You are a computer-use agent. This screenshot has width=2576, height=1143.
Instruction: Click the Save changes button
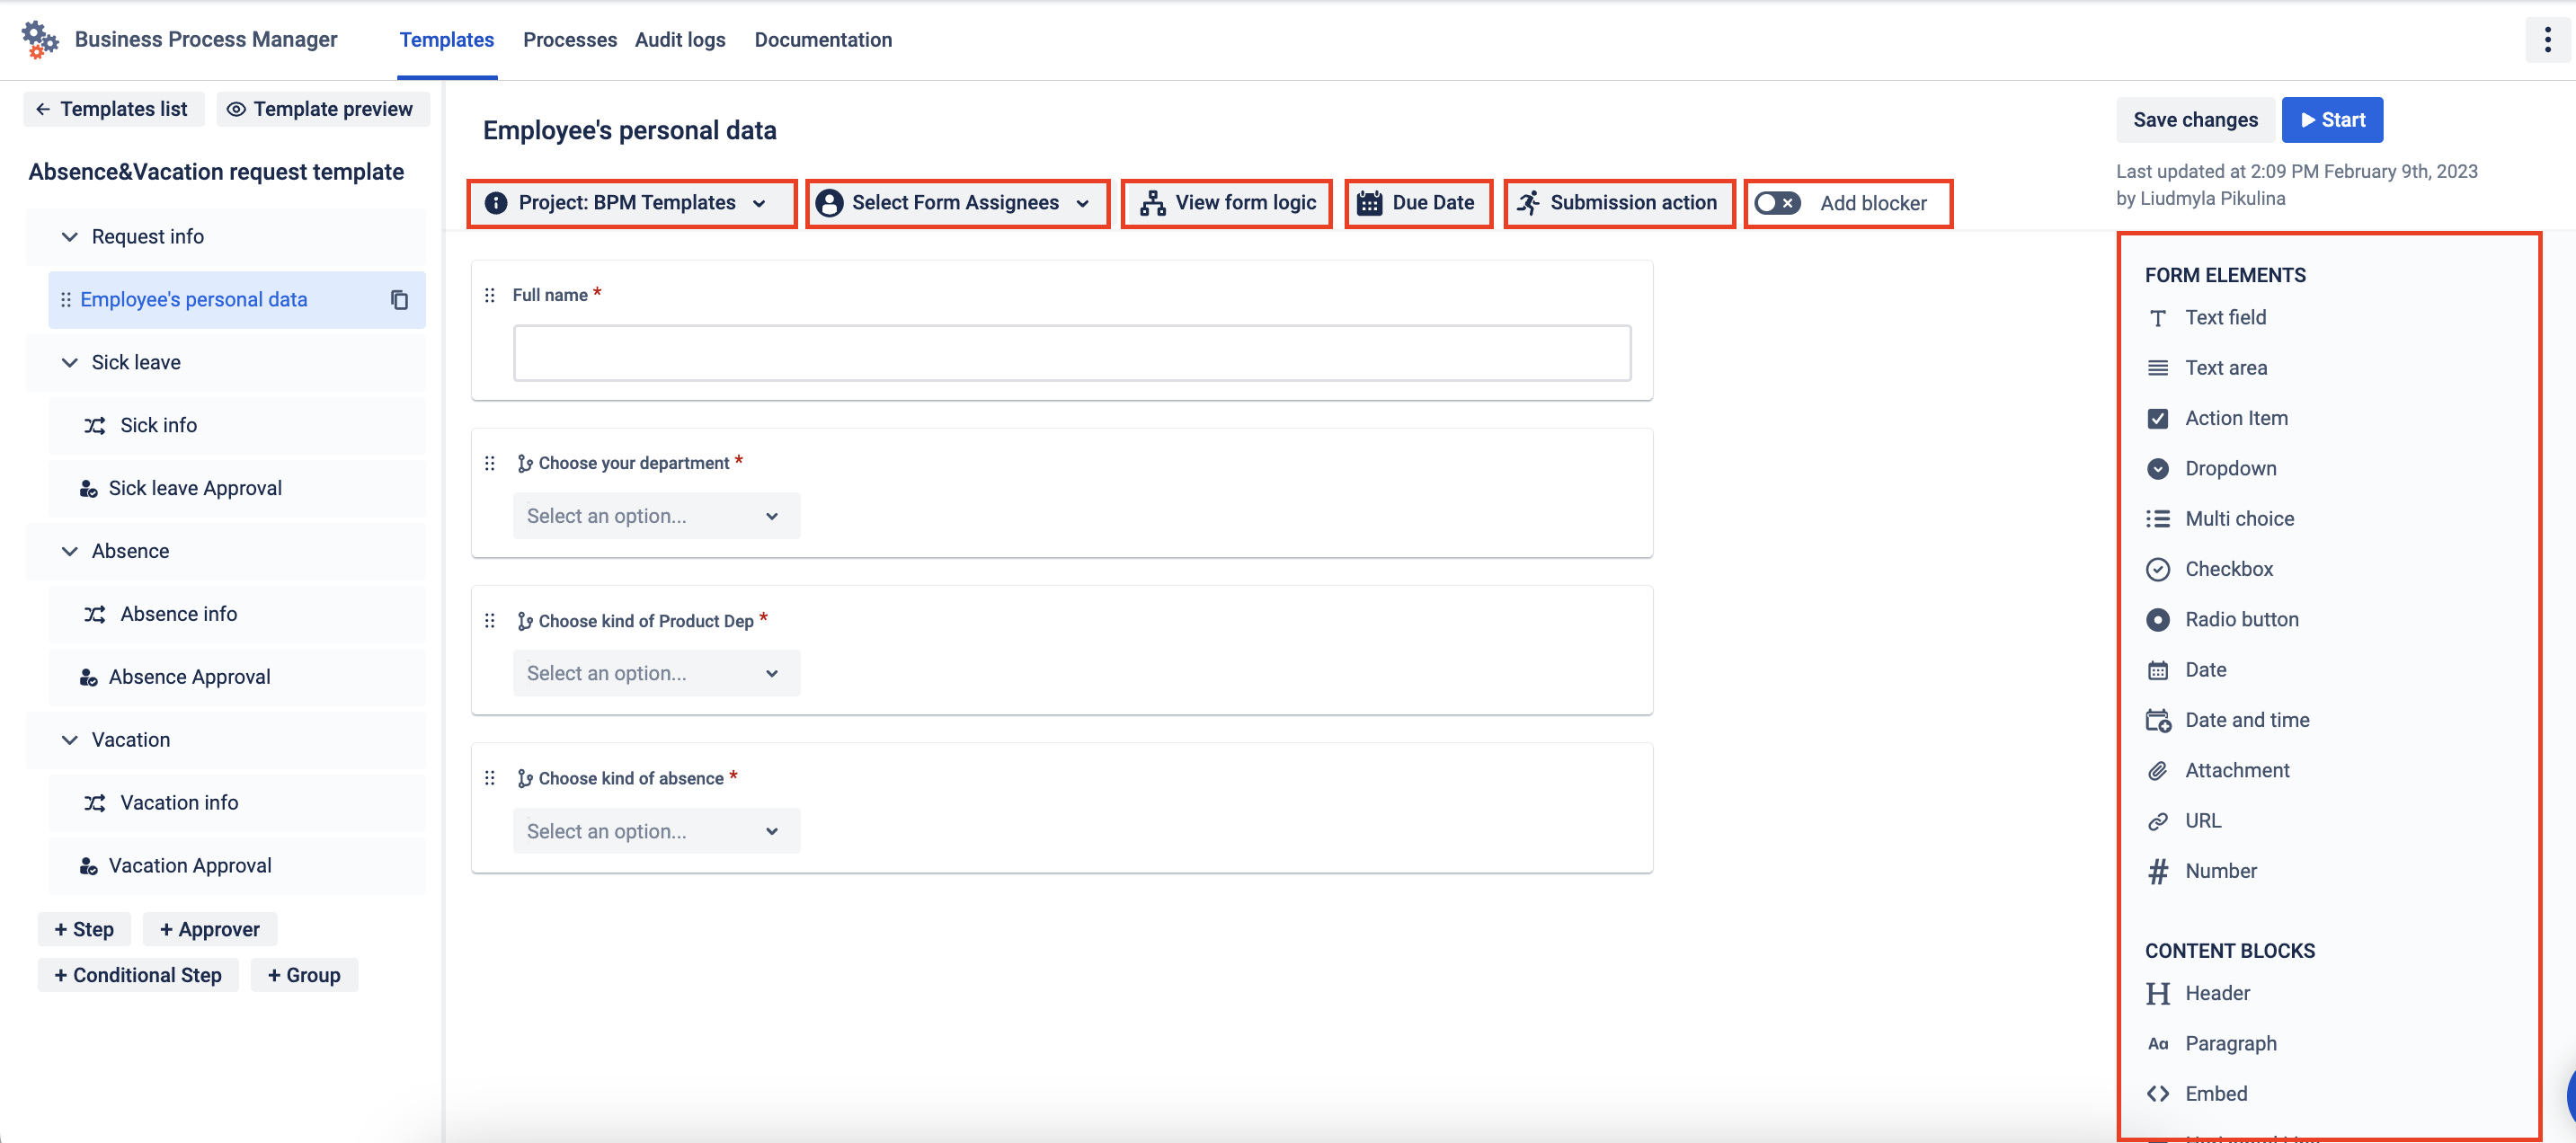[2194, 120]
